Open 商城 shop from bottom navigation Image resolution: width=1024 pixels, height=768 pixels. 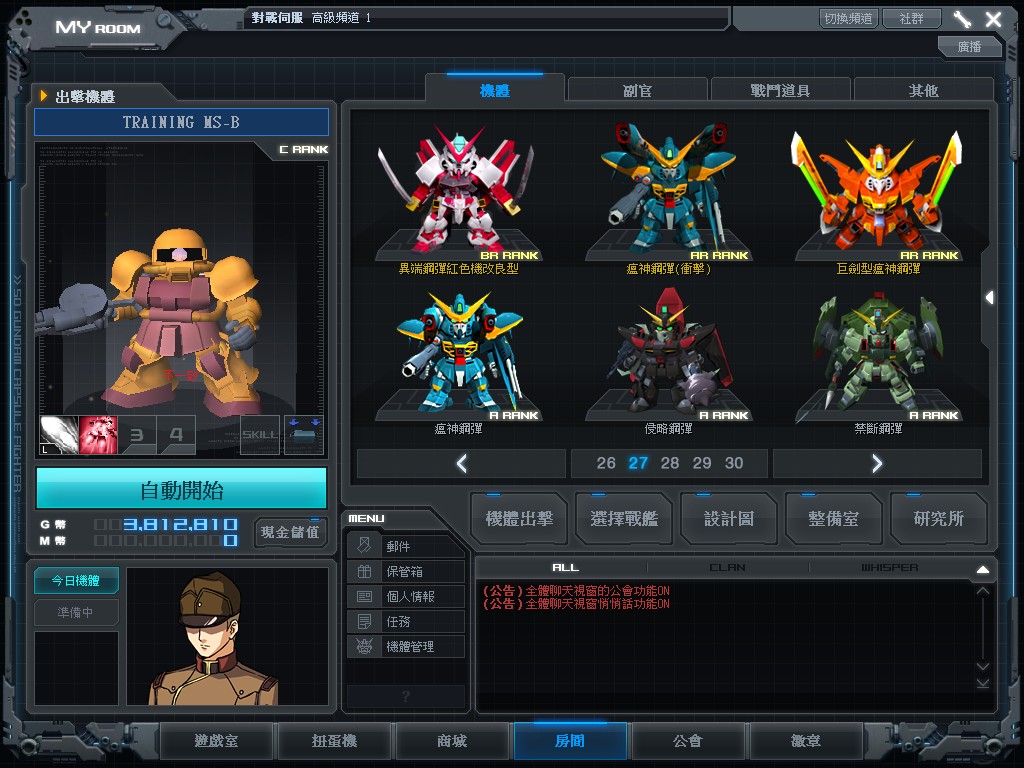[452, 741]
